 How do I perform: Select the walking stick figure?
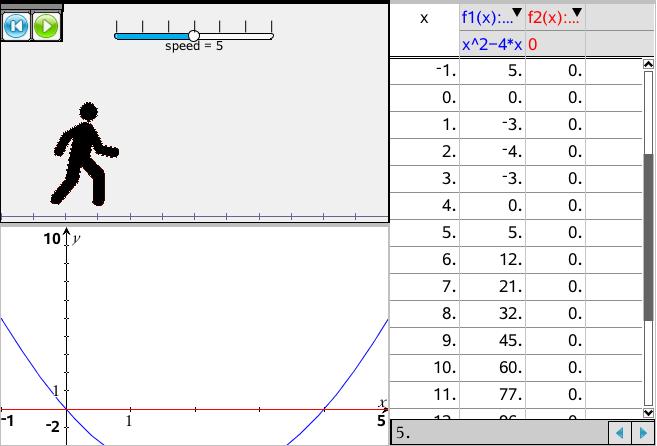pyautogui.click(x=85, y=153)
